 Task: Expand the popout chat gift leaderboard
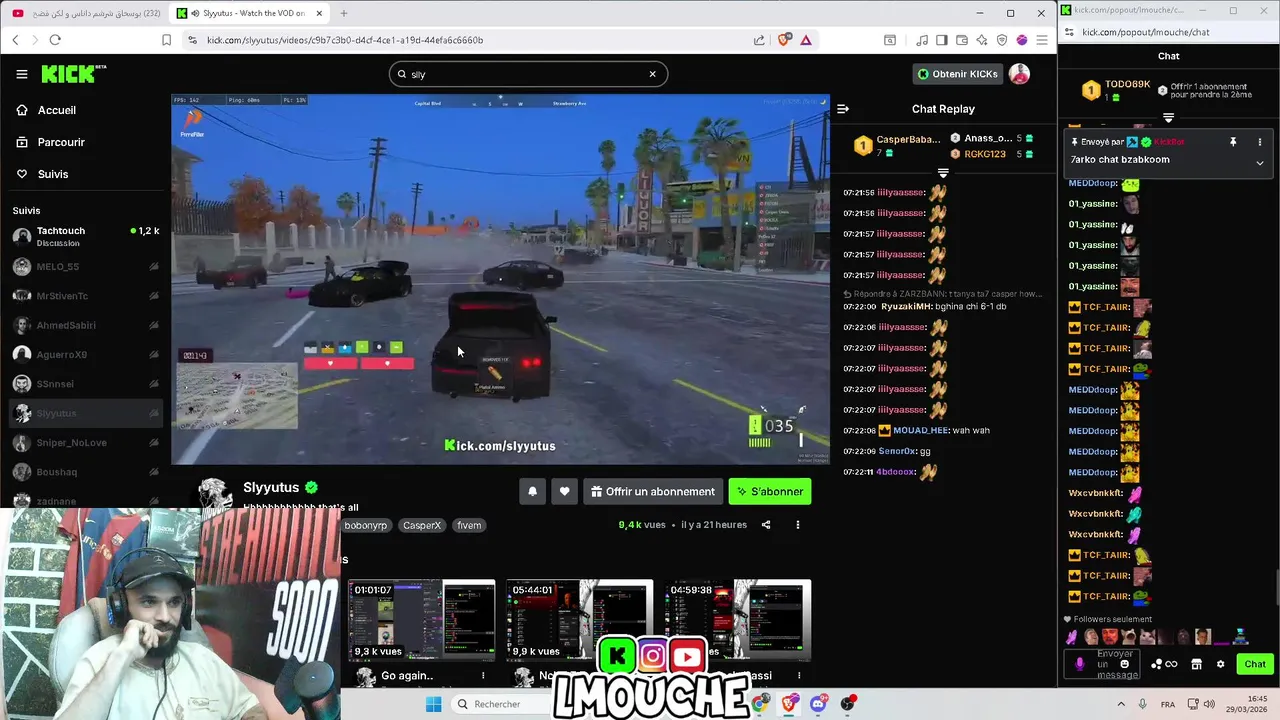tap(1168, 118)
